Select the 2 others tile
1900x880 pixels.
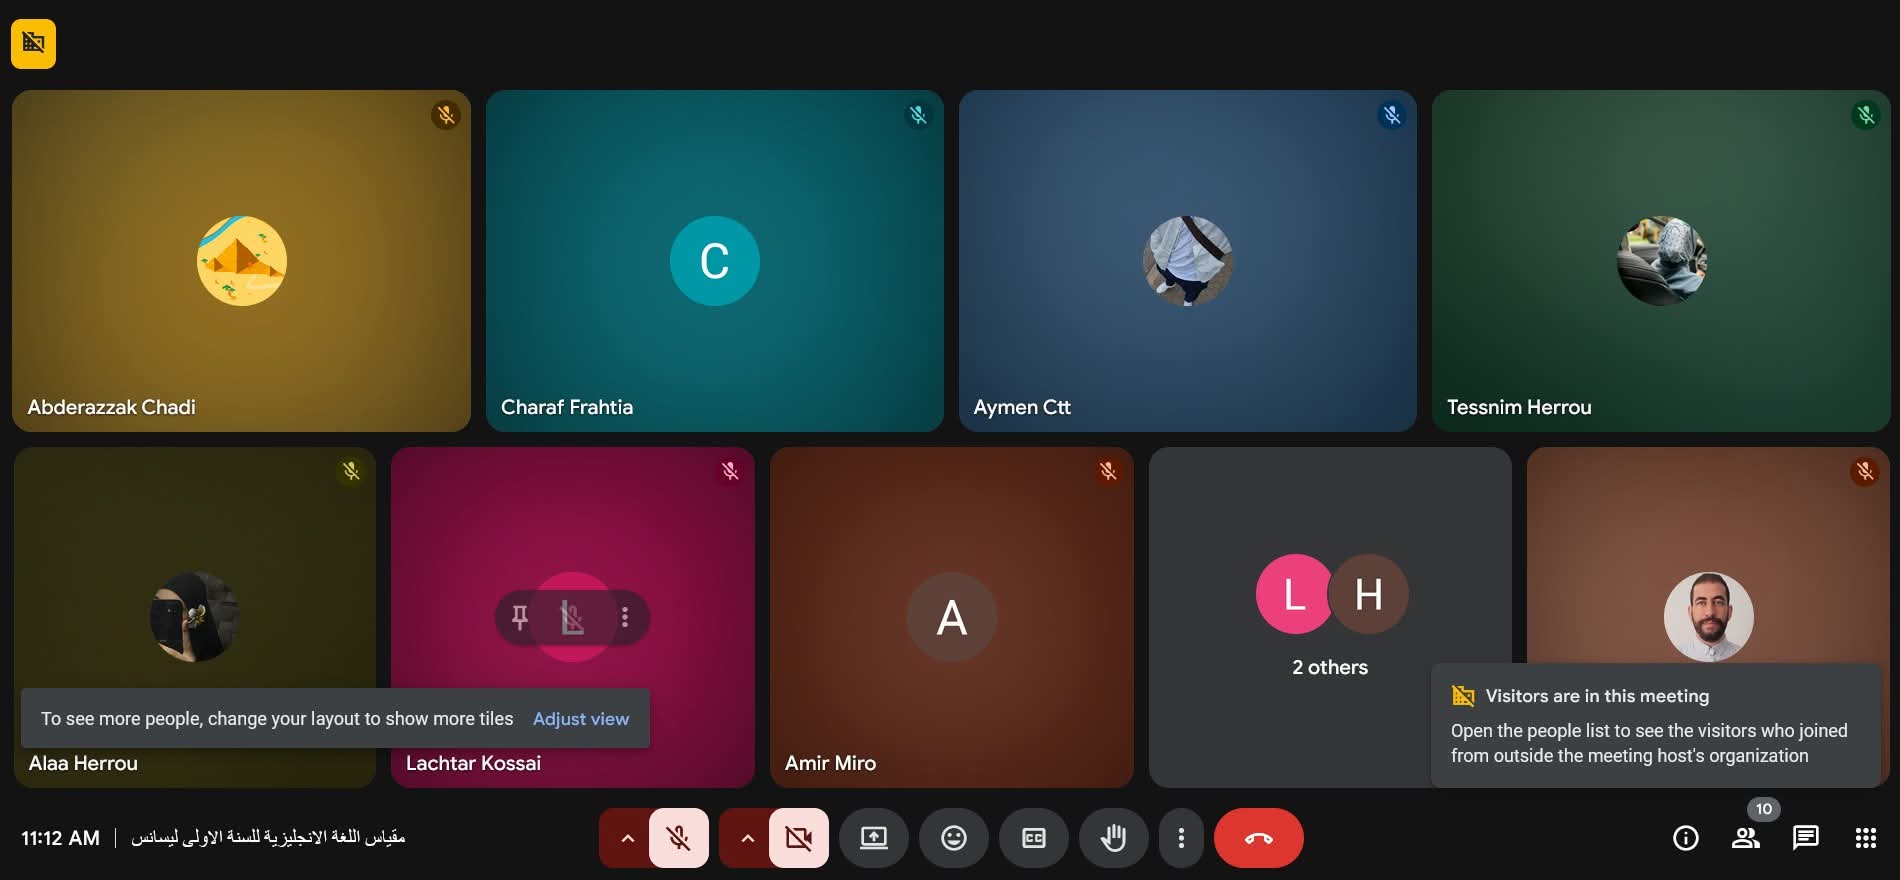click(1329, 610)
